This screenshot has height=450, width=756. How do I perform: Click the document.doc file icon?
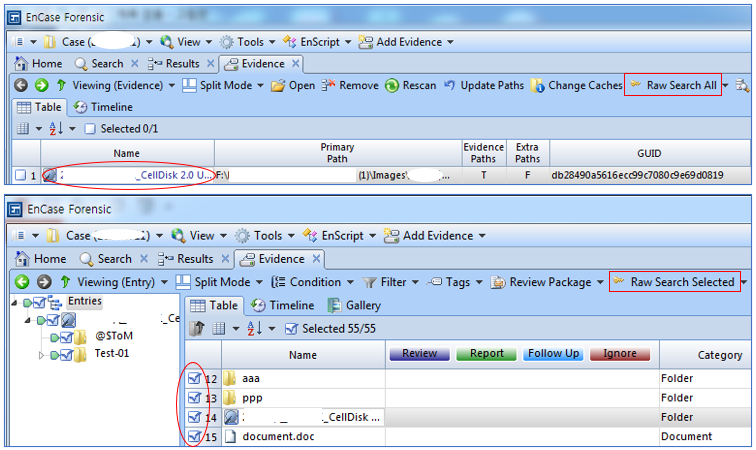click(231, 436)
